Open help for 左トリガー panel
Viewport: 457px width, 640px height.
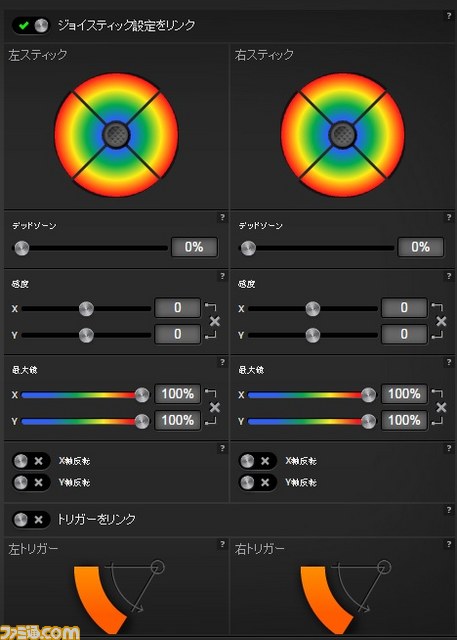point(222,544)
